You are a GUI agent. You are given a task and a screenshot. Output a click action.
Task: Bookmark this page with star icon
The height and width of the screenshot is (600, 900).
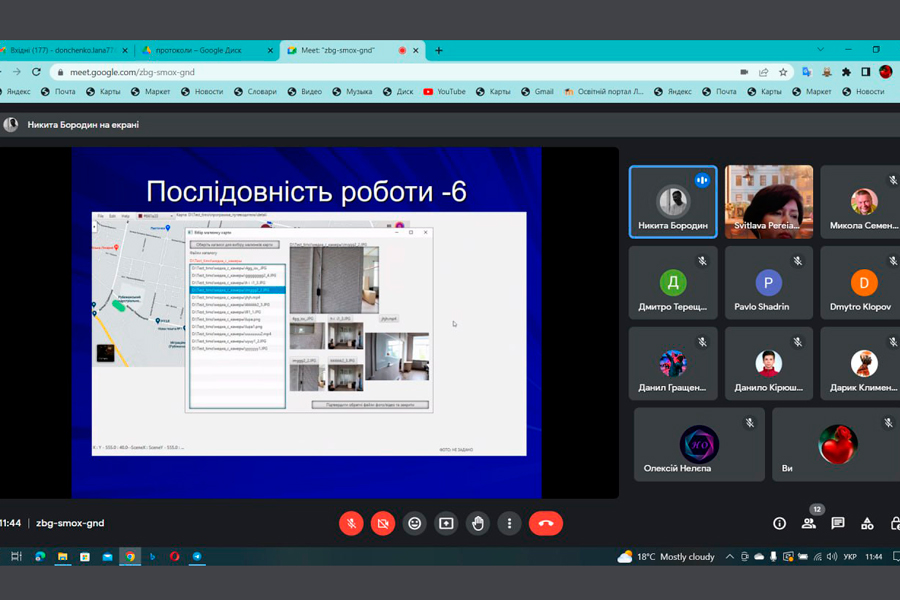[783, 72]
